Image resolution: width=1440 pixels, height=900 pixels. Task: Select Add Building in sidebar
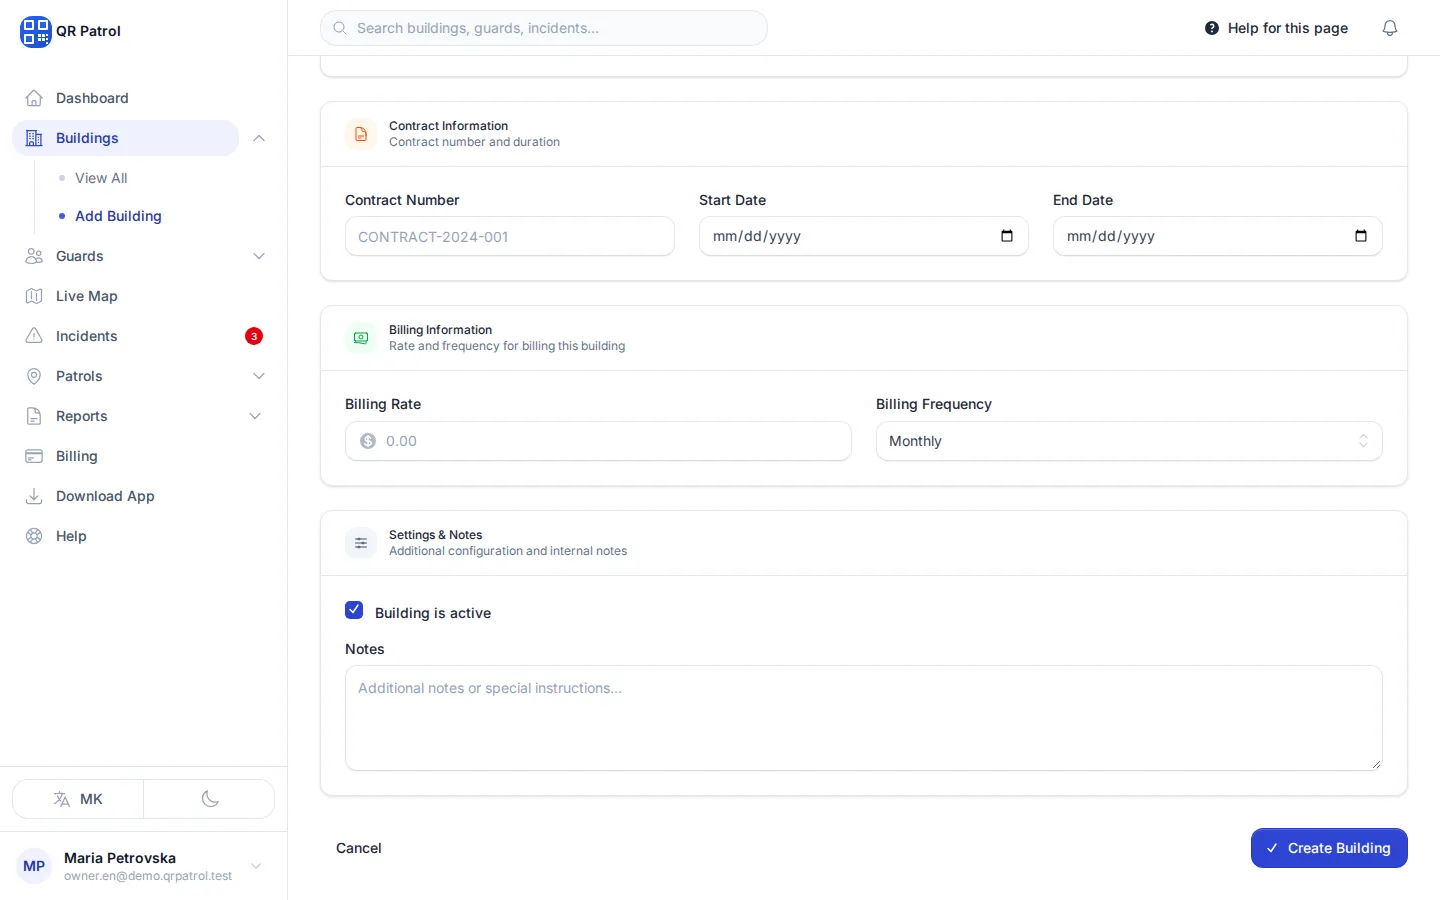(x=118, y=216)
